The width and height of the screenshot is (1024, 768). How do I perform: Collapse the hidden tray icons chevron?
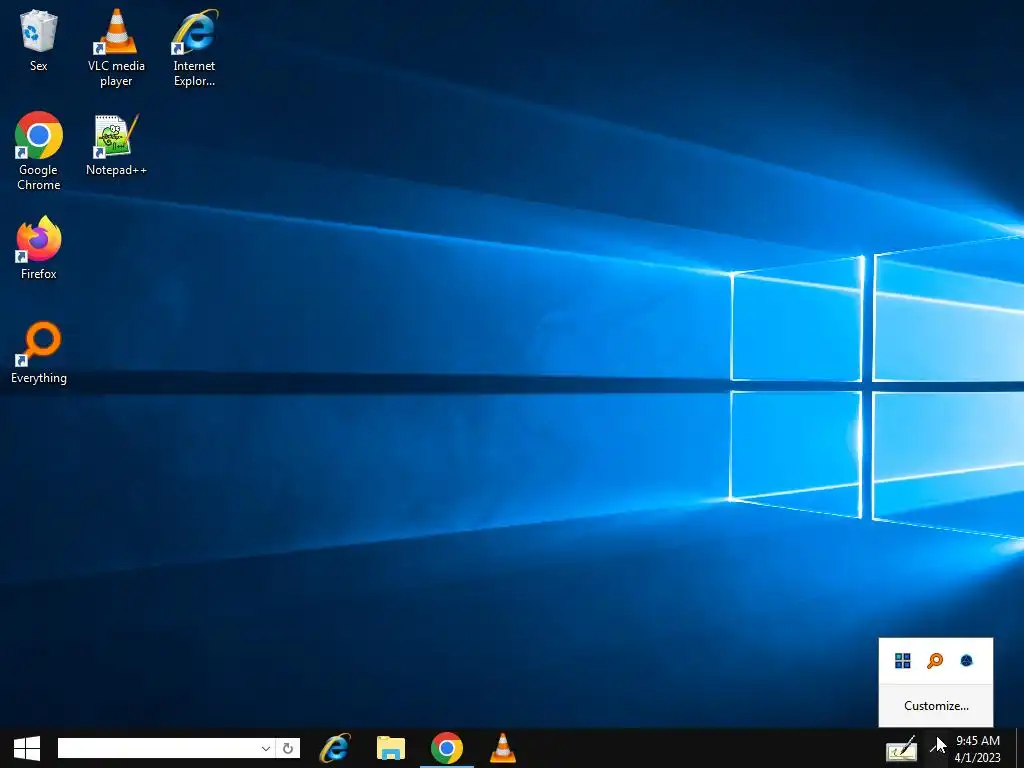click(936, 748)
